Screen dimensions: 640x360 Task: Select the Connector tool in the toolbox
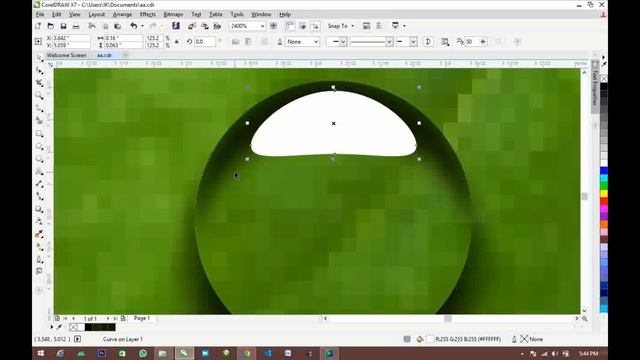[39, 197]
